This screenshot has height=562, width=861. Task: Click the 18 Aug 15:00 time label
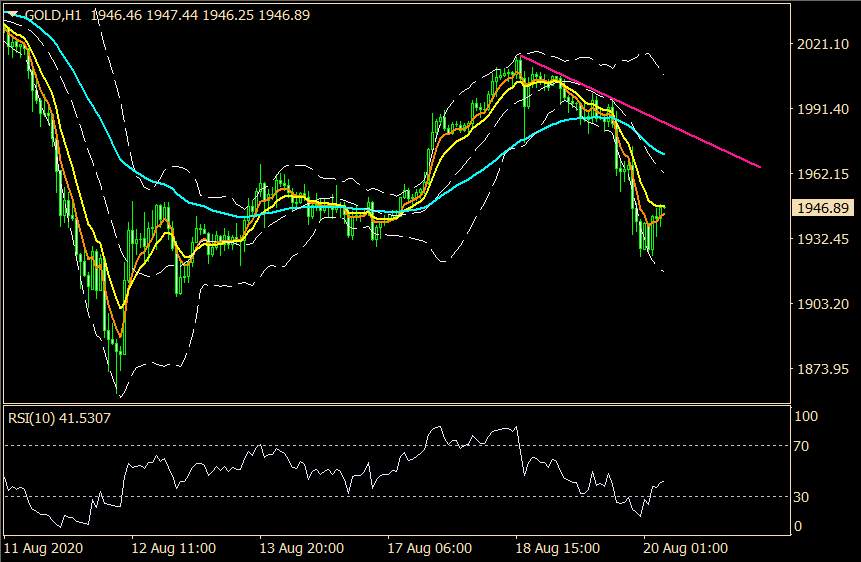557,548
